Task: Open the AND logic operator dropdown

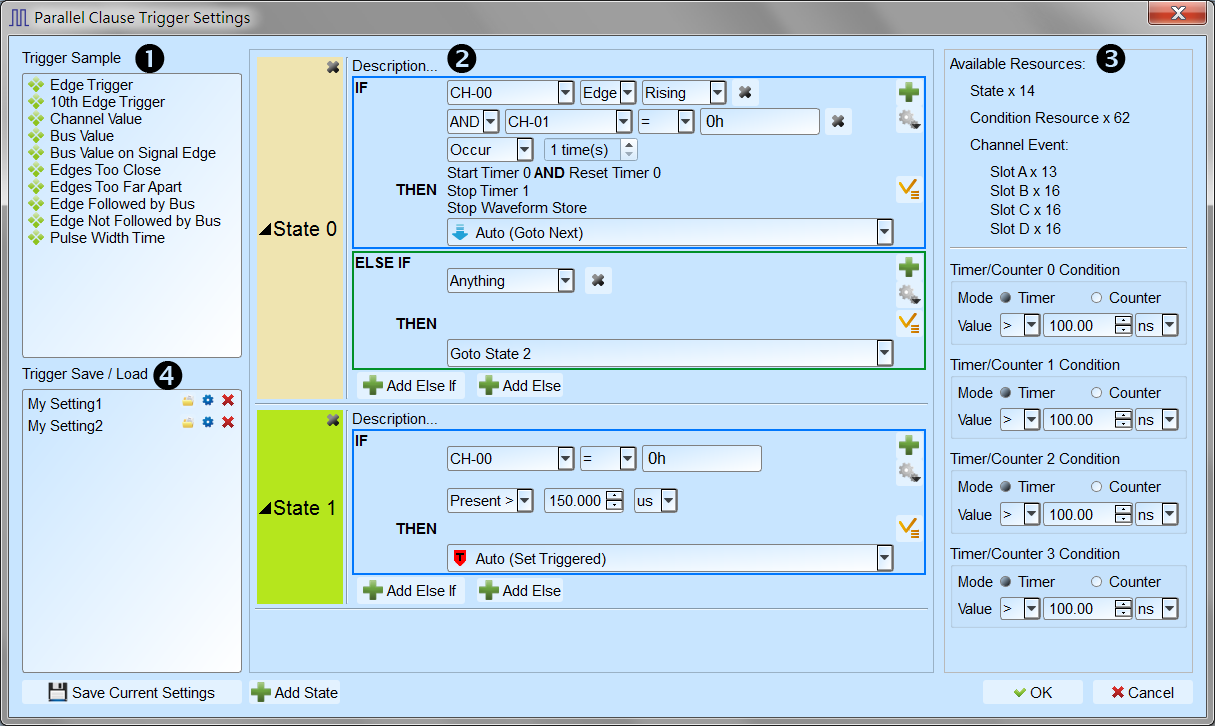Action: click(490, 122)
